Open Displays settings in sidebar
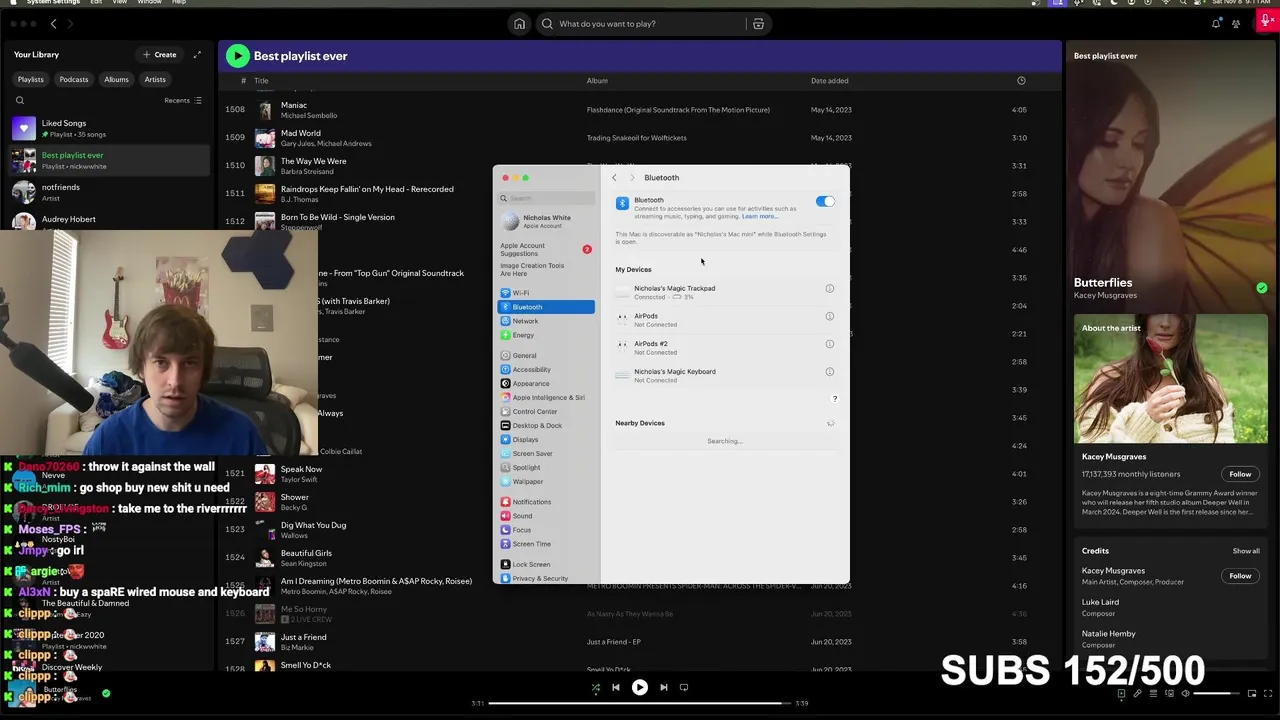 point(546,439)
